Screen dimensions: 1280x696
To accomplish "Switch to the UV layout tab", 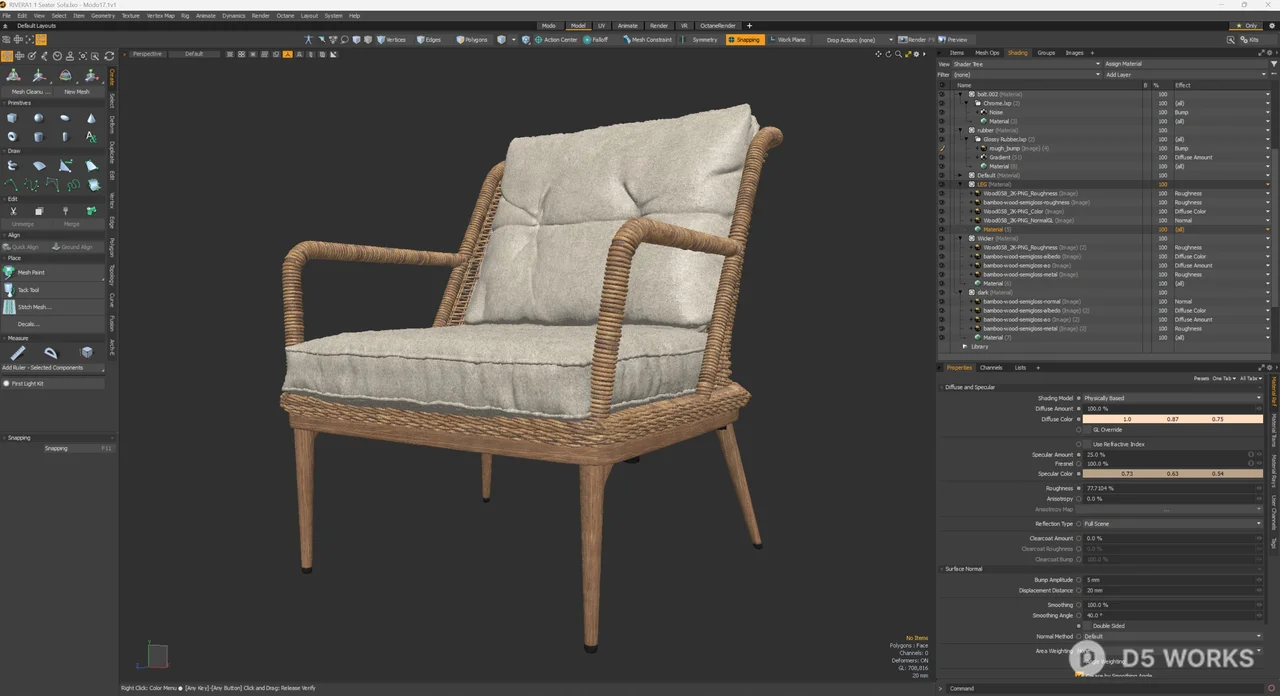I will point(601,26).
